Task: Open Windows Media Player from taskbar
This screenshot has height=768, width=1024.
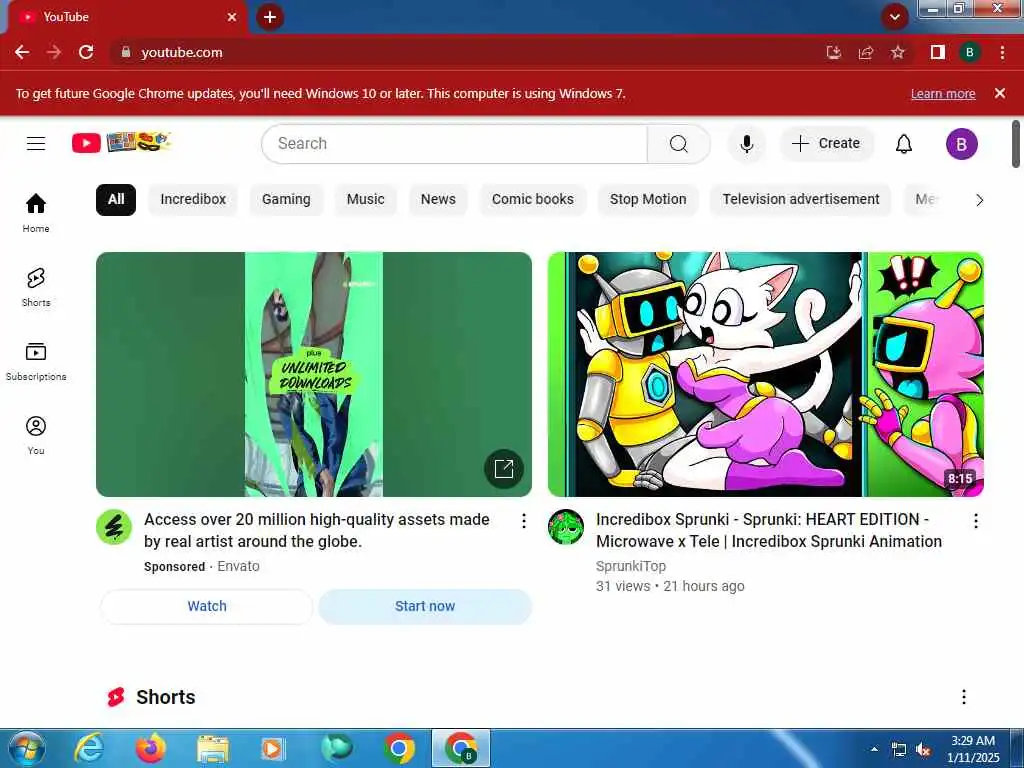Action: [x=273, y=749]
